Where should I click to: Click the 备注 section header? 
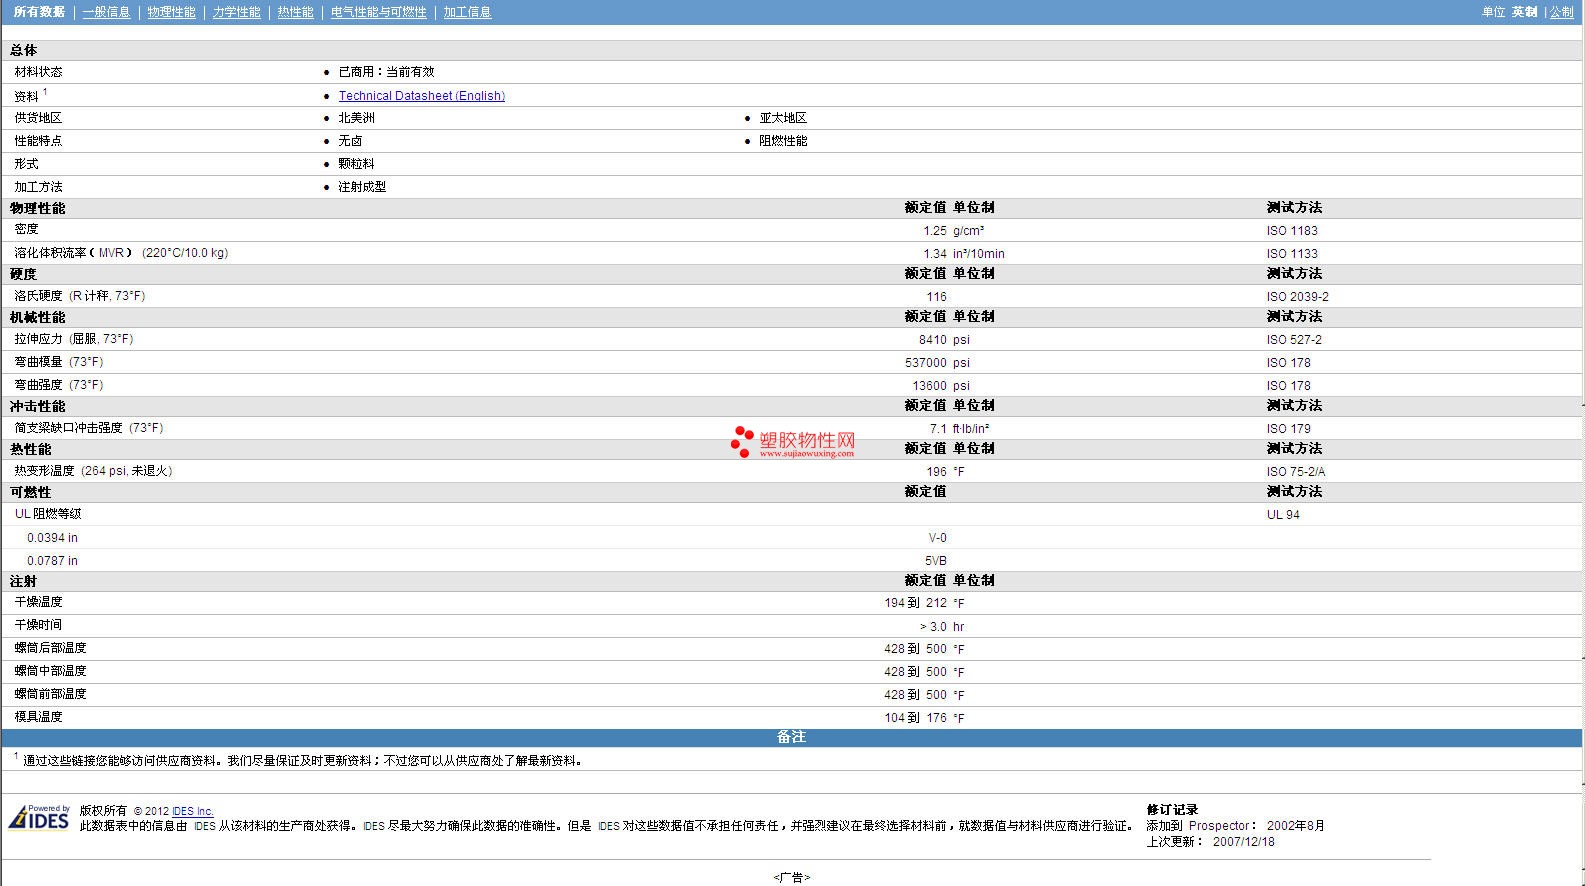click(791, 737)
